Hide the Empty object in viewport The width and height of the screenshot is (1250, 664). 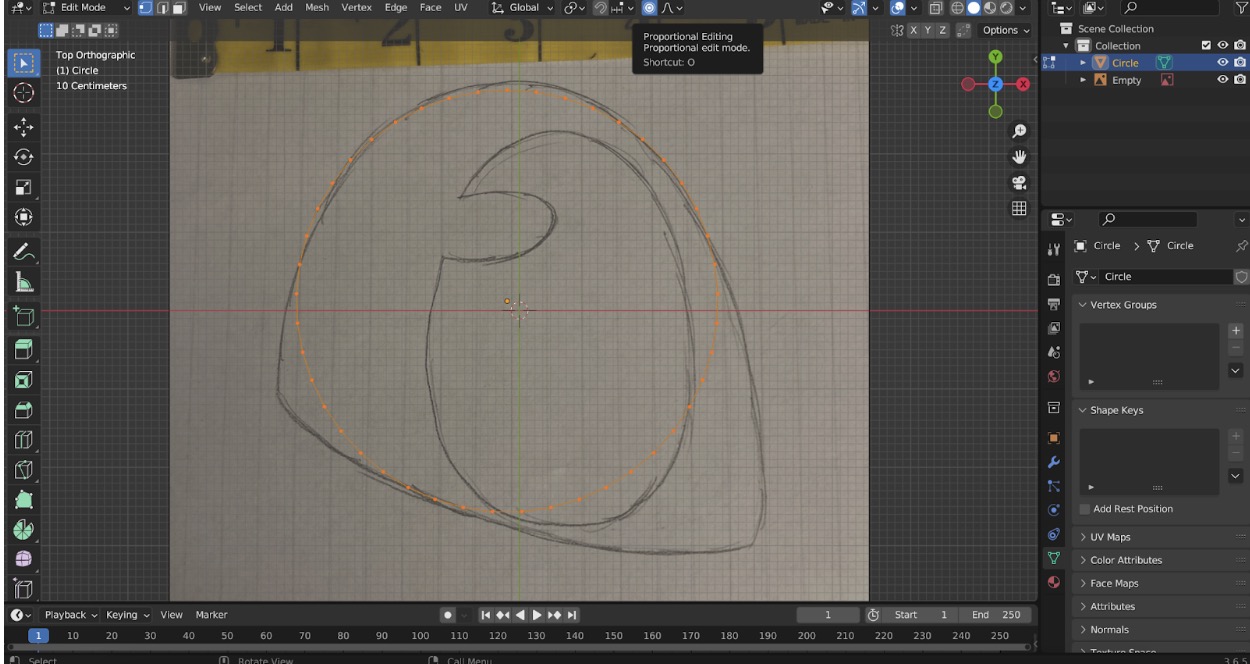pyautogui.click(x=1222, y=80)
